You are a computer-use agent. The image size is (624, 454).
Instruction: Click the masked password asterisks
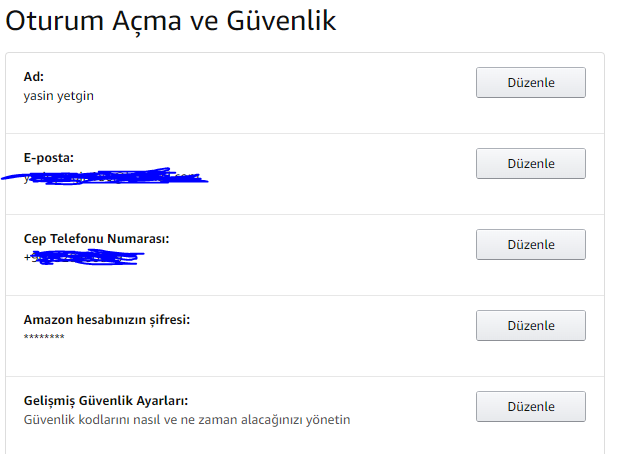tap(44, 339)
